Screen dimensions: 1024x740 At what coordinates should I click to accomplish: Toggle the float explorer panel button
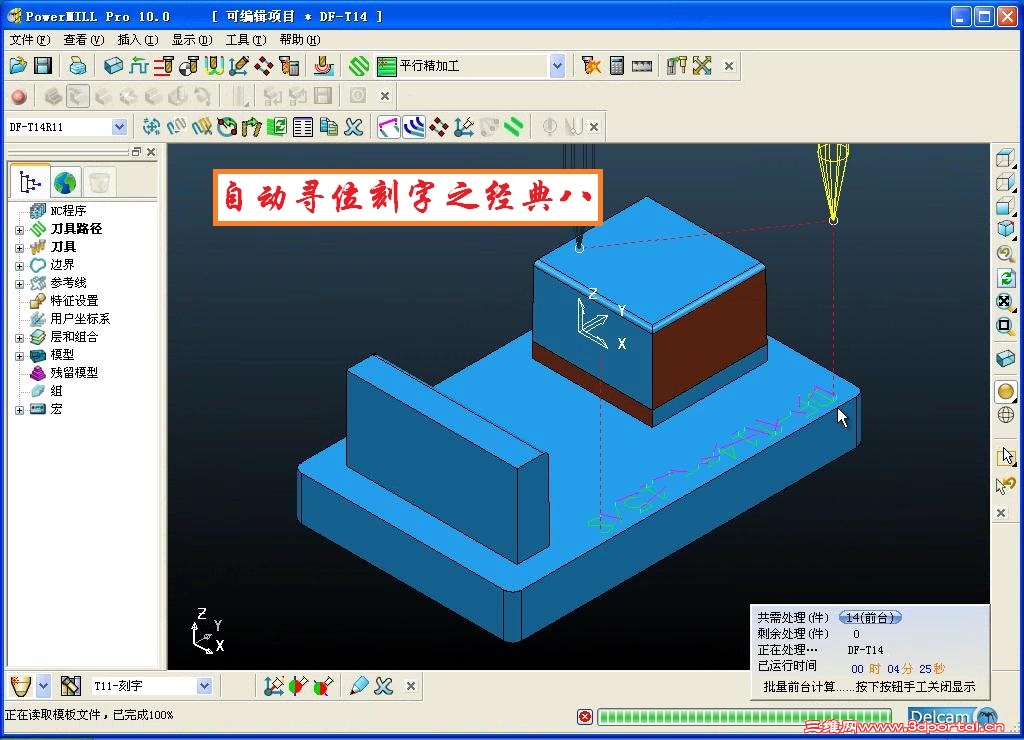click(136, 152)
